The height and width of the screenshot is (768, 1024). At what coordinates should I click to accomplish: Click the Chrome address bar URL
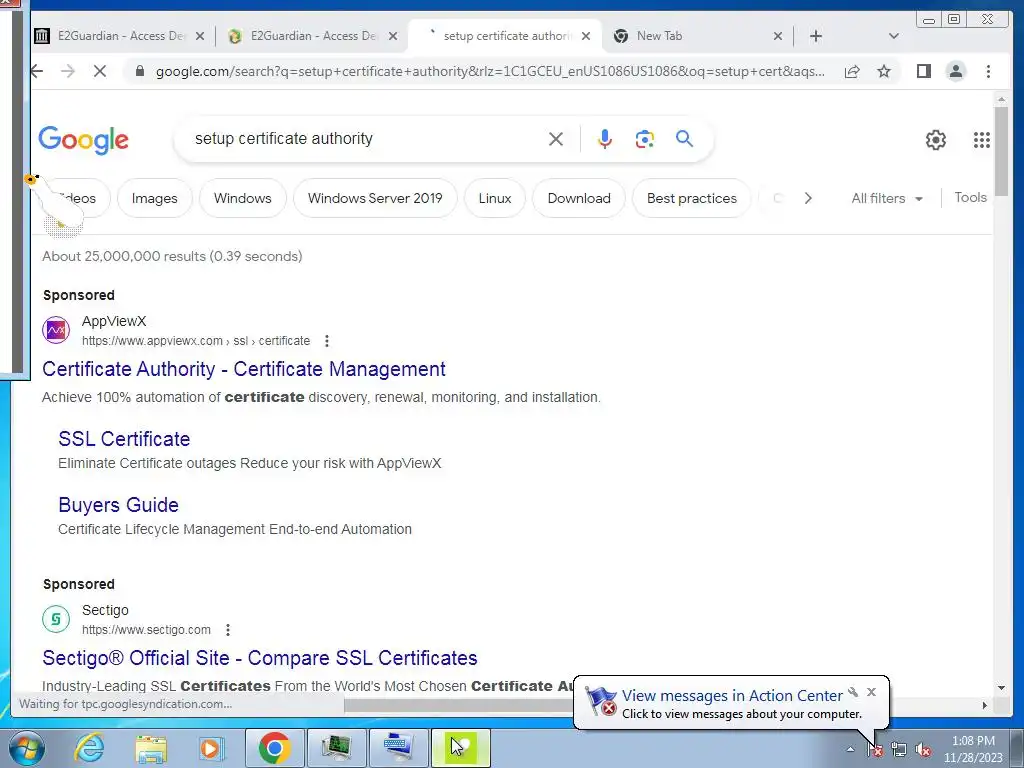(490, 71)
